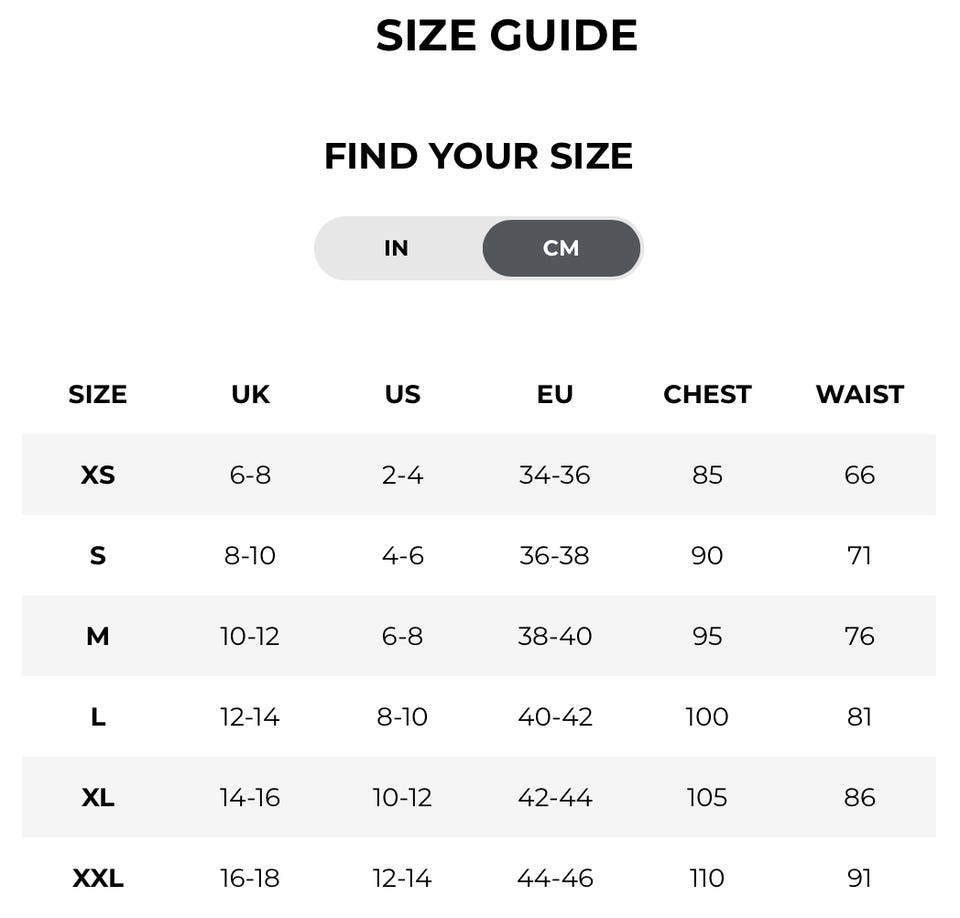
Task: Click the EU column header
Action: (x=555, y=394)
